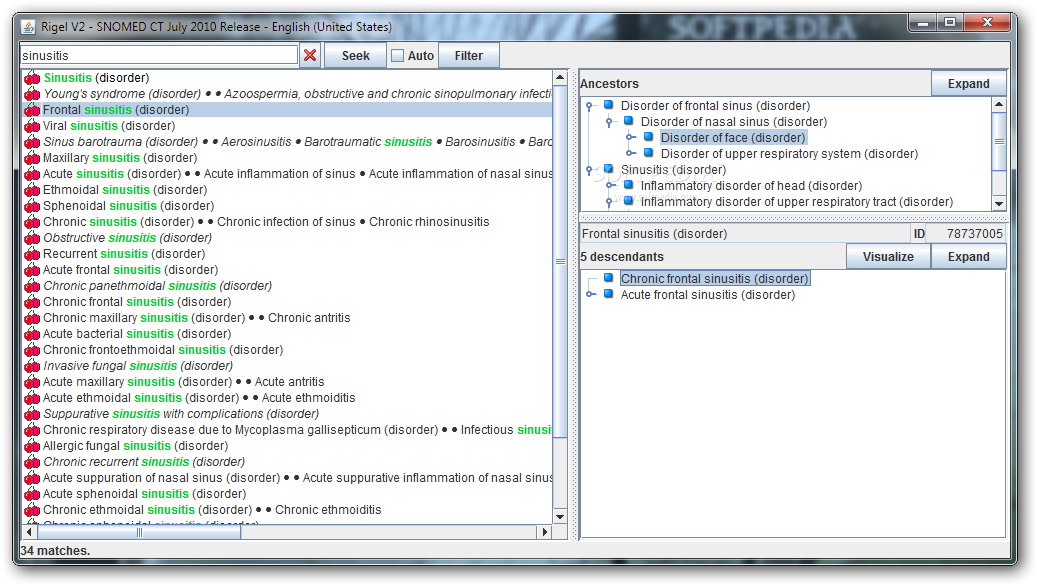Image resolution: width=1038 pixels, height=586 pixels.
Task: Click the cherry icon beside Acute bacterial sinusitis
Action: [x=32, y=334]
